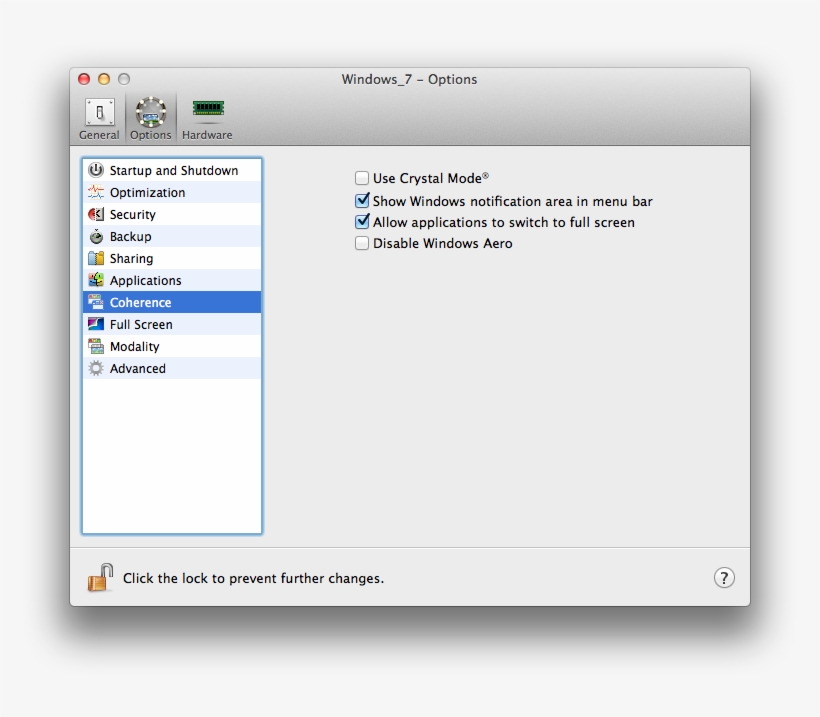The width and height of the screenshot is (820, 717).
Task: Click the Backup compass icon
Action: (96, 236)
